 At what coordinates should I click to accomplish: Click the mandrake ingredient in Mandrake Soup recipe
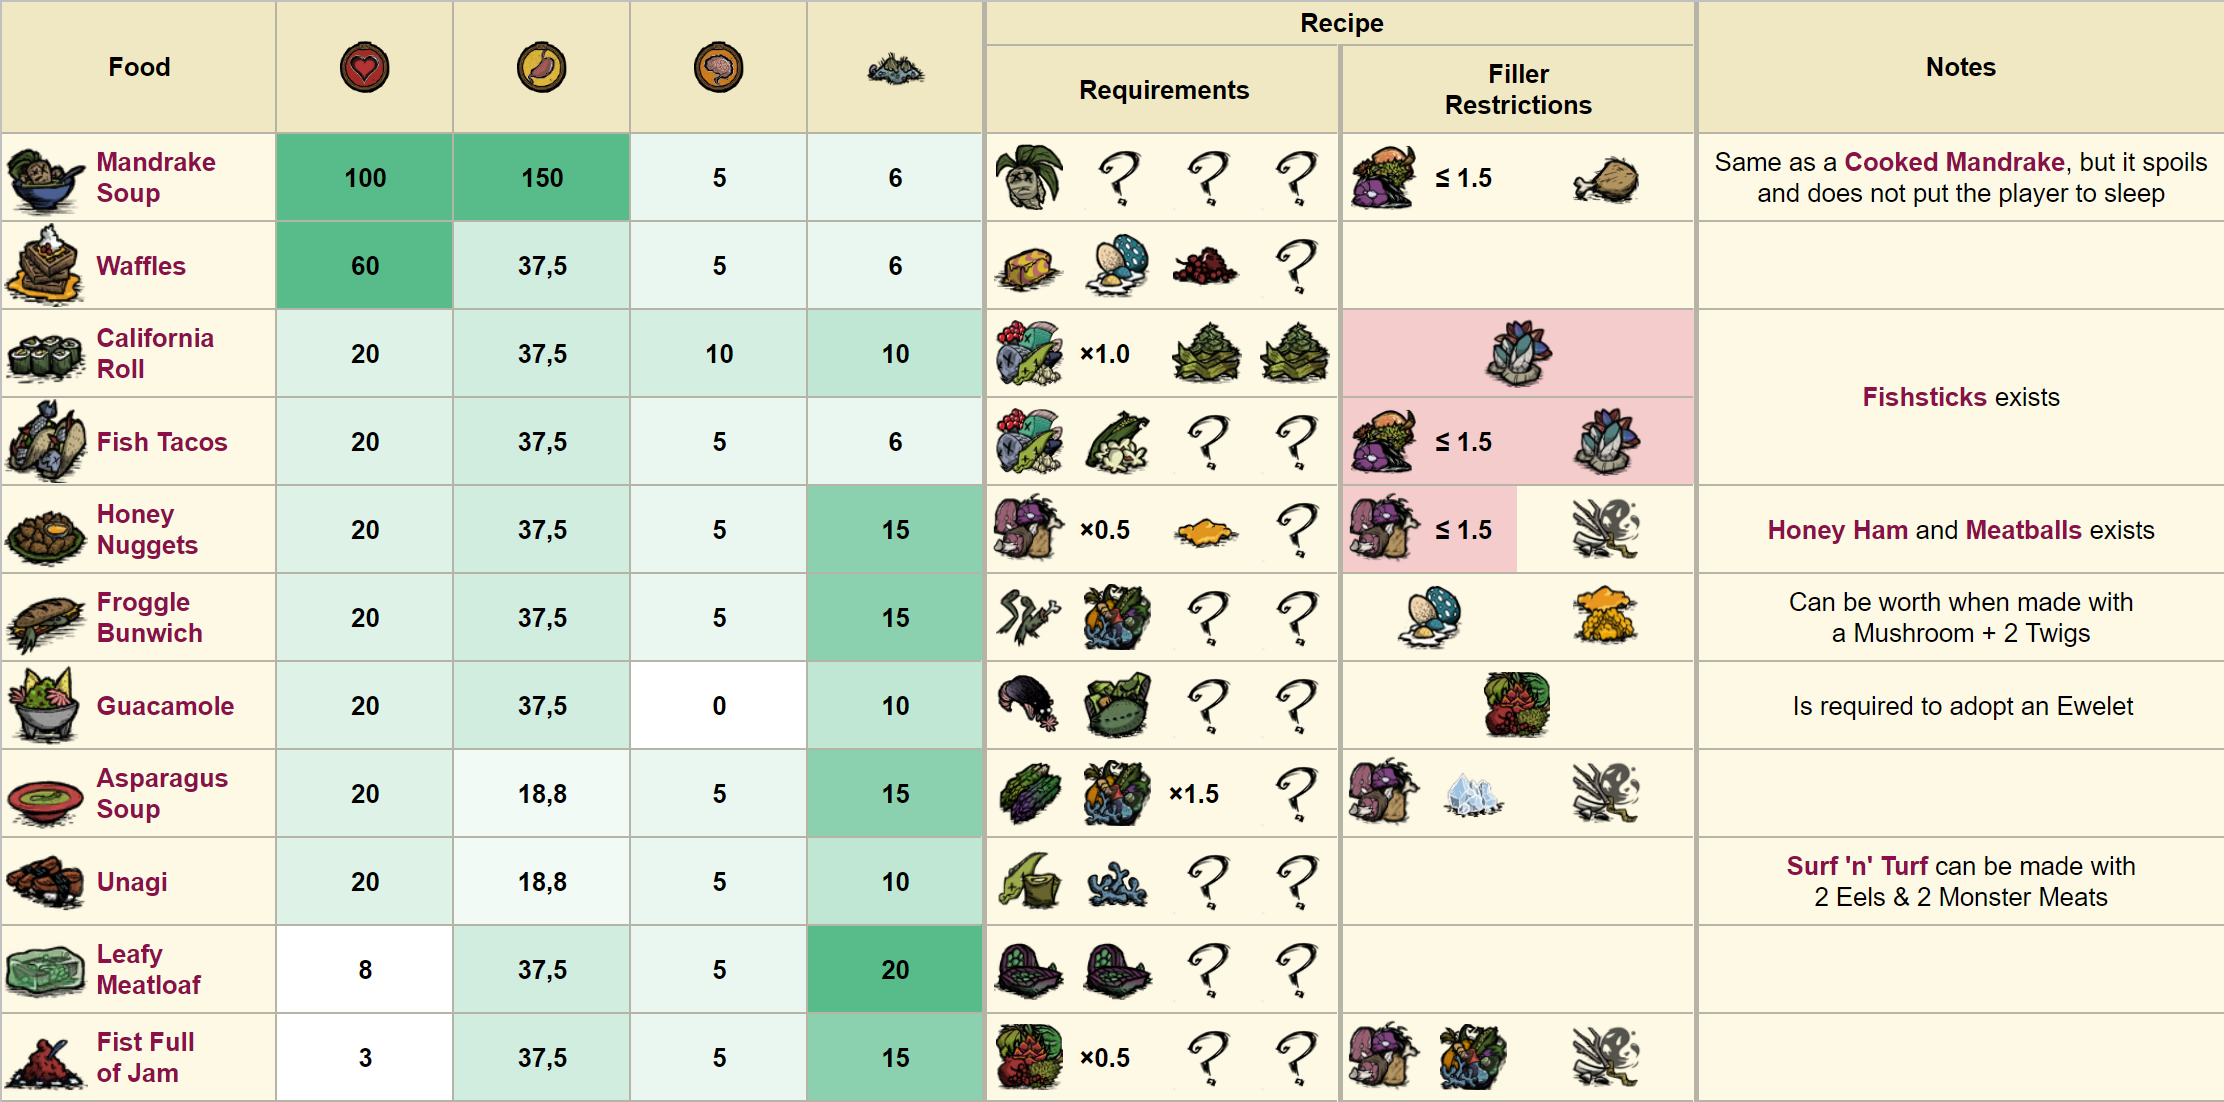[1029, 178]
